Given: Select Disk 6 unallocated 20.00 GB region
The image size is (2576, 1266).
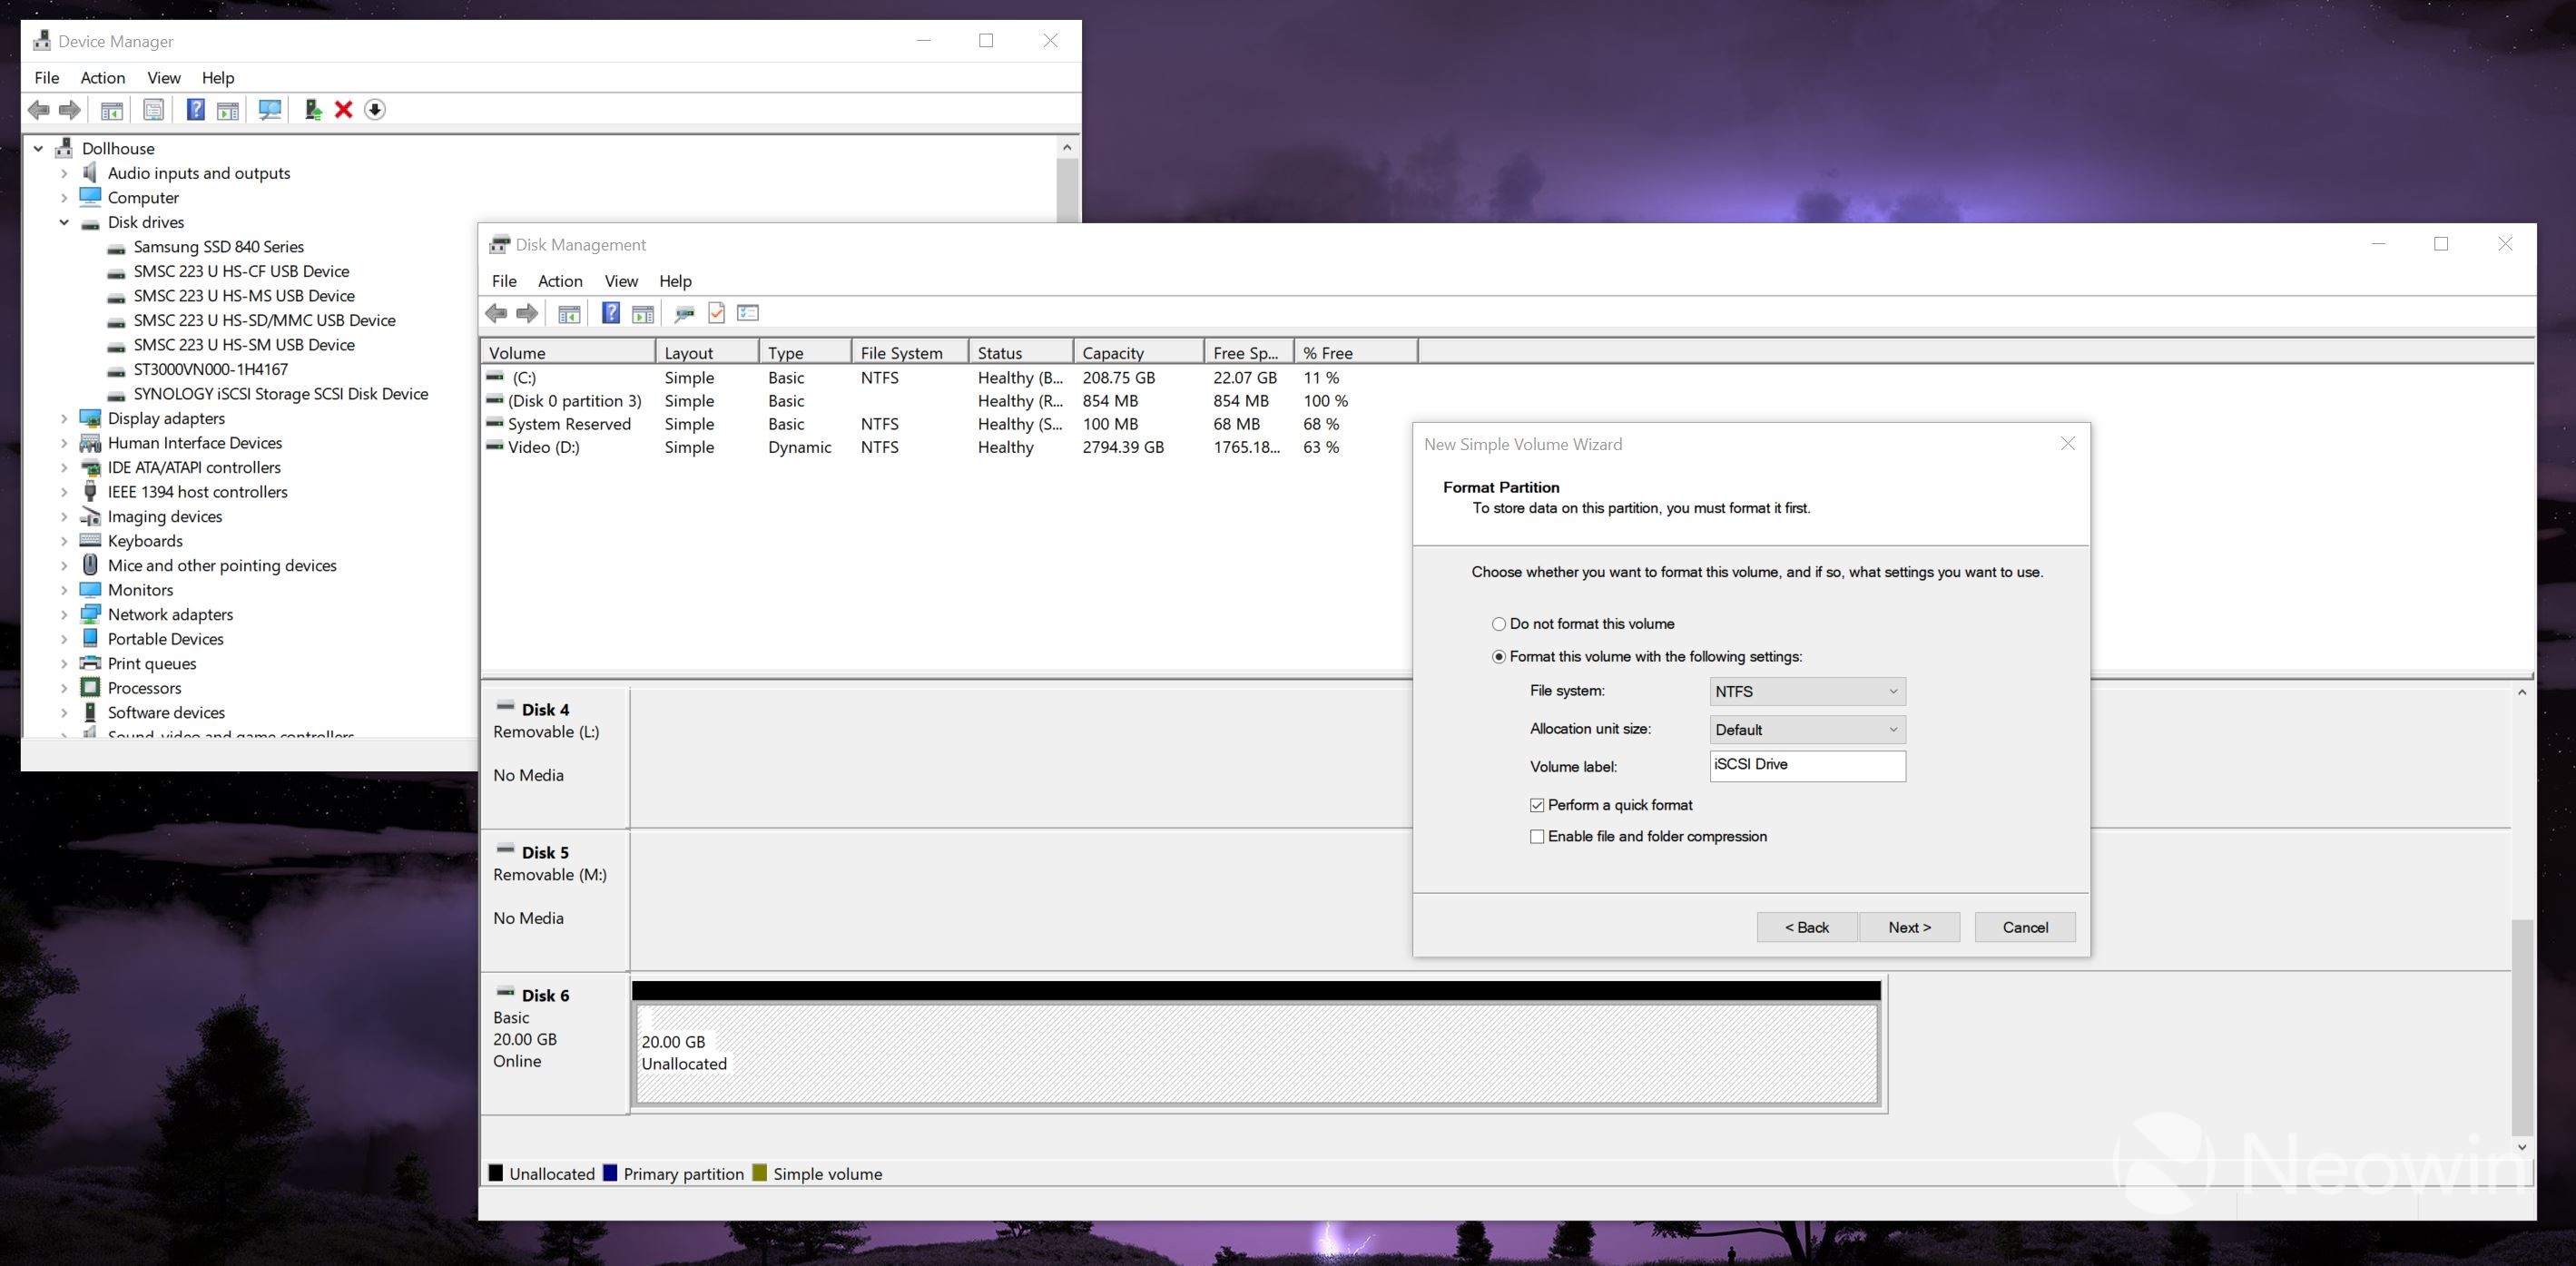Looking at the screenshot, I should tap(1257, 1054).
